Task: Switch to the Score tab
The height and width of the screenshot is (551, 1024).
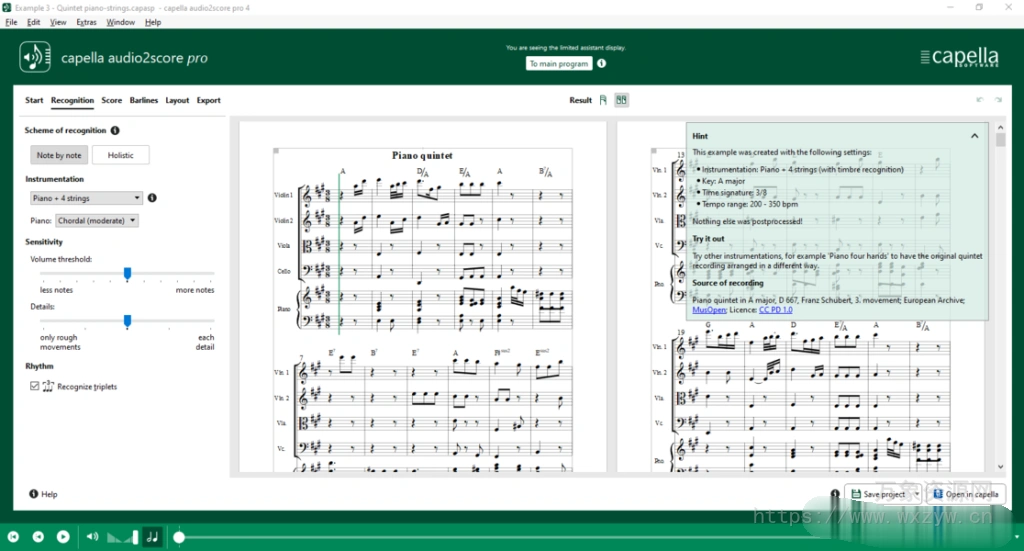Action: pyautogui.click(x=112, y=100)
